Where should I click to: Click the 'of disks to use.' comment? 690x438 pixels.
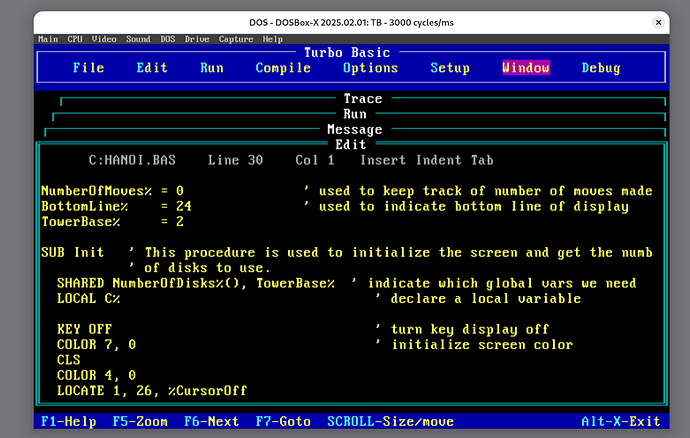199,268
